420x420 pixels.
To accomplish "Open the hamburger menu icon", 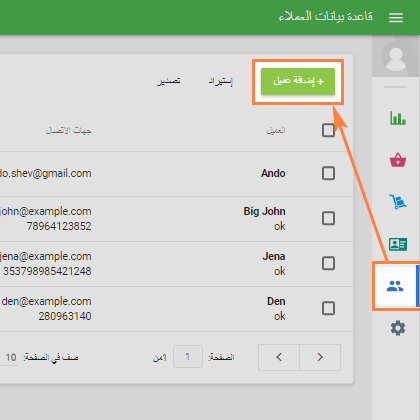I will pyautogui.click(x=396, y=17).
